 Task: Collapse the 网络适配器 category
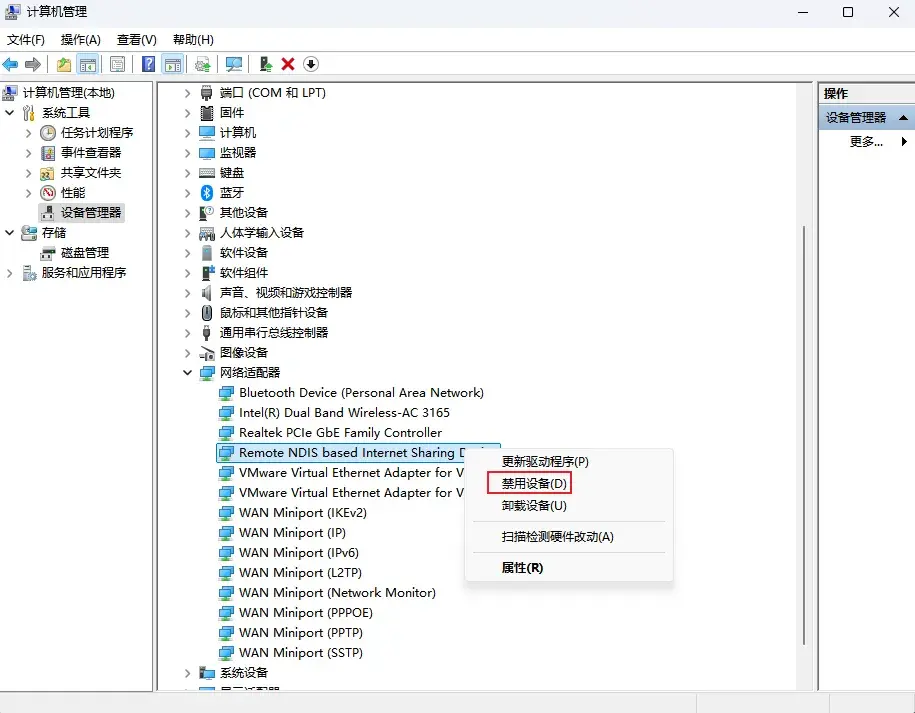(188, 372)
